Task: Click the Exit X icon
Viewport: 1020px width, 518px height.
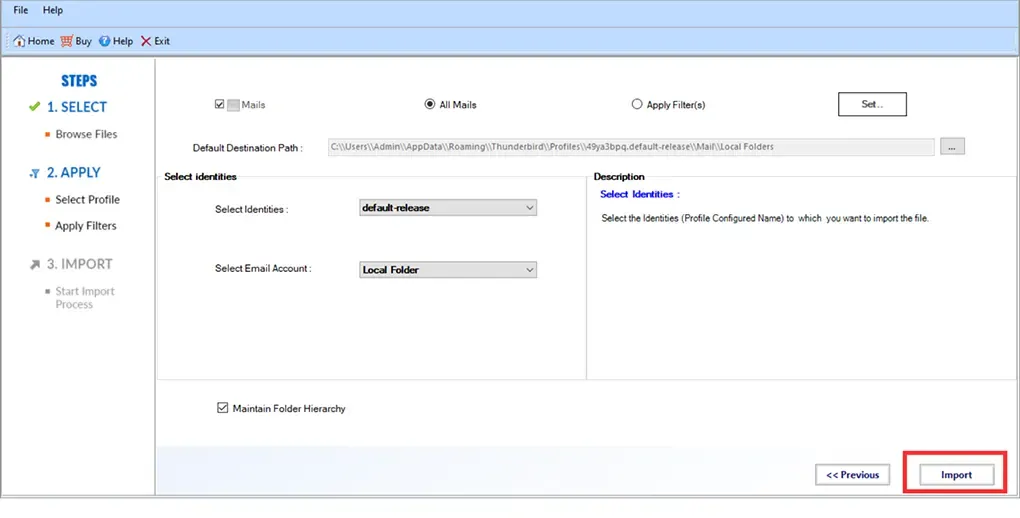Action: click(x=146, y=41)
